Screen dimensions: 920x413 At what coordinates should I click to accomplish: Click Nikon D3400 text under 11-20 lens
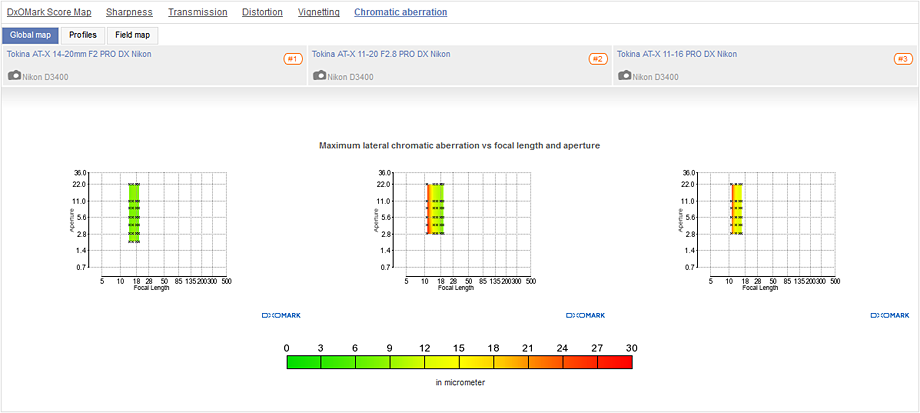(x=350, y=77)
